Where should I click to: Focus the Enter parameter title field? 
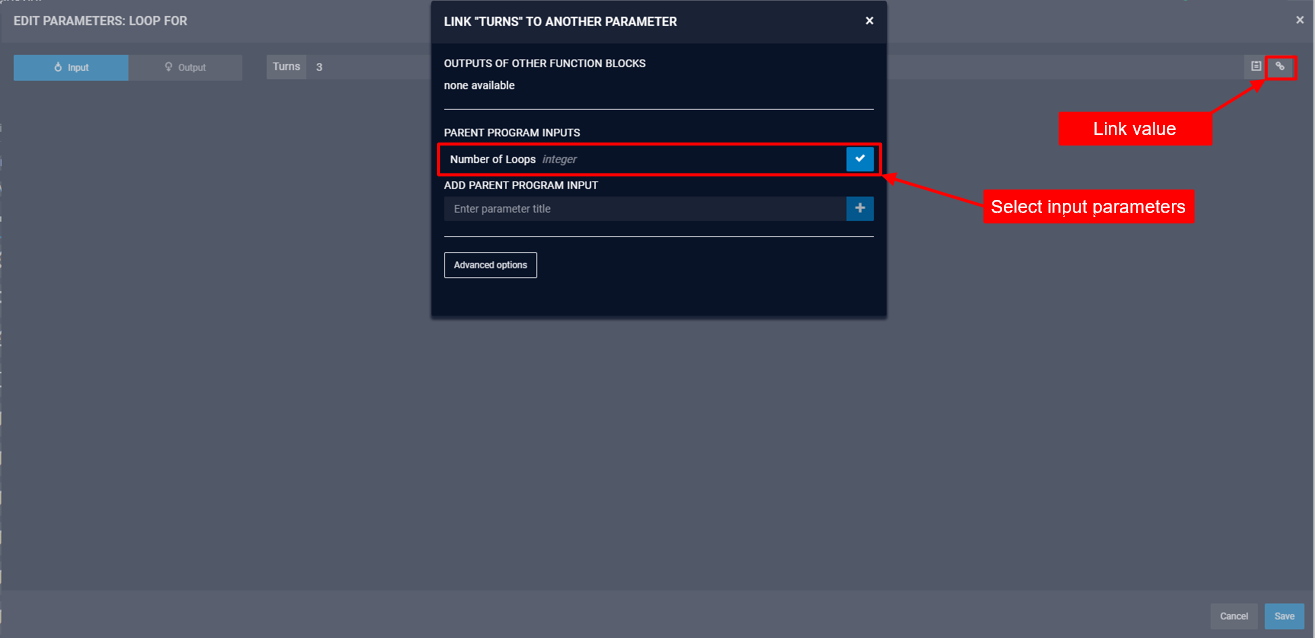645,208
